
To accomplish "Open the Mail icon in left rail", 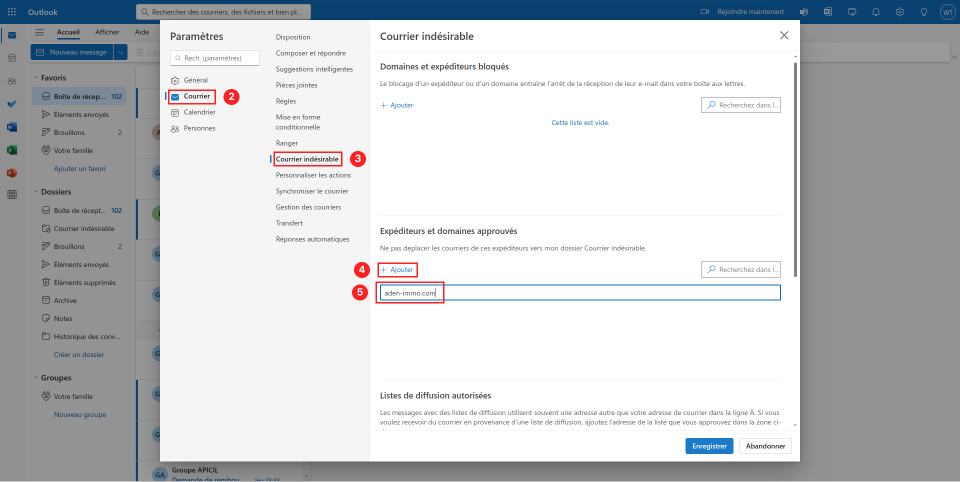I will click(x=12, y=35).
